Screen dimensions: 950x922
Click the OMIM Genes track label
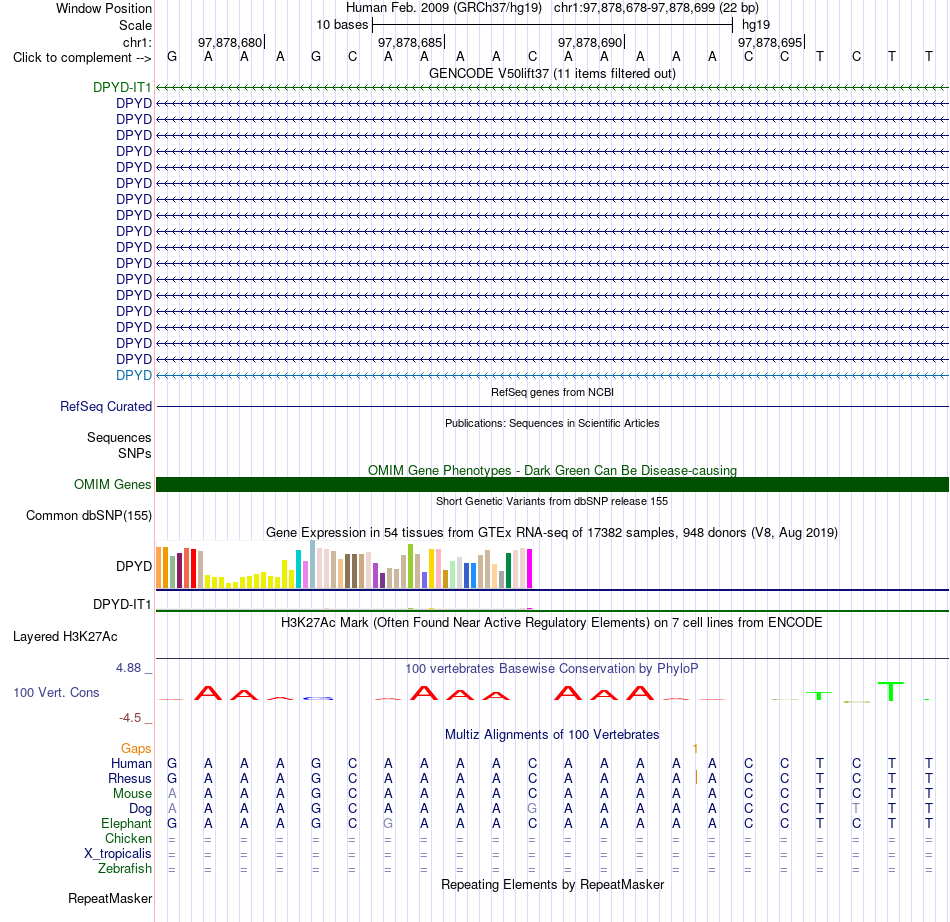113,485
